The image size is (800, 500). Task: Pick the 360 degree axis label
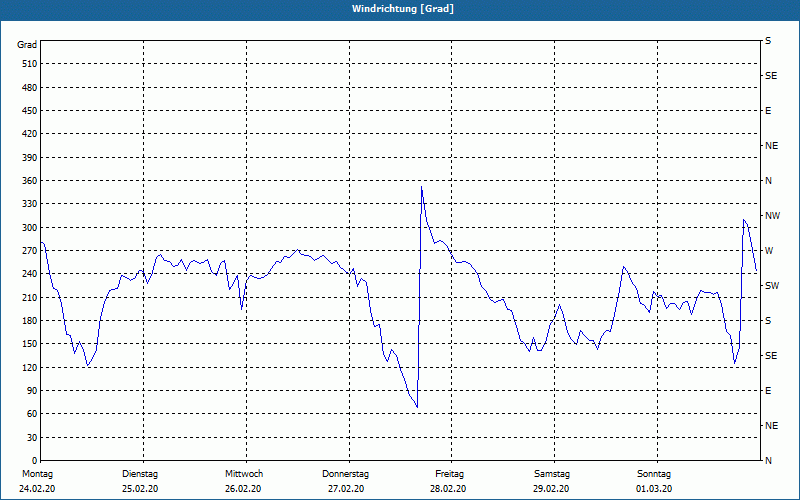tap(30, 181)
